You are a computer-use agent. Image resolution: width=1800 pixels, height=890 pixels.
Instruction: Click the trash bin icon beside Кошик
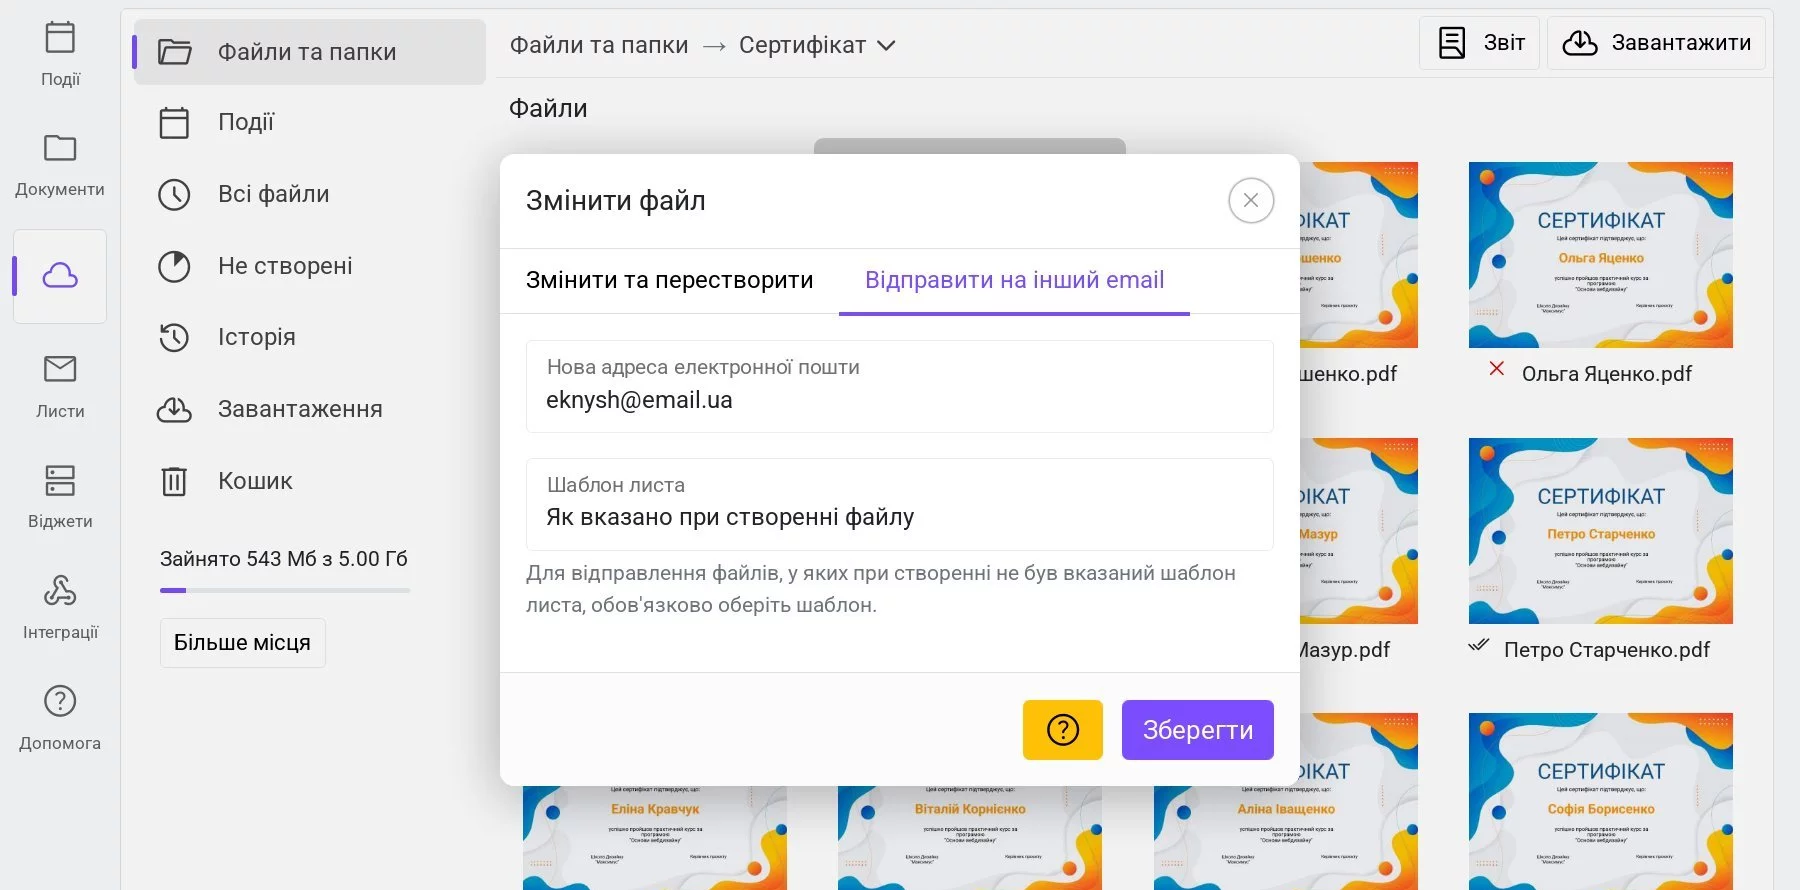click(x=174, y=481)
